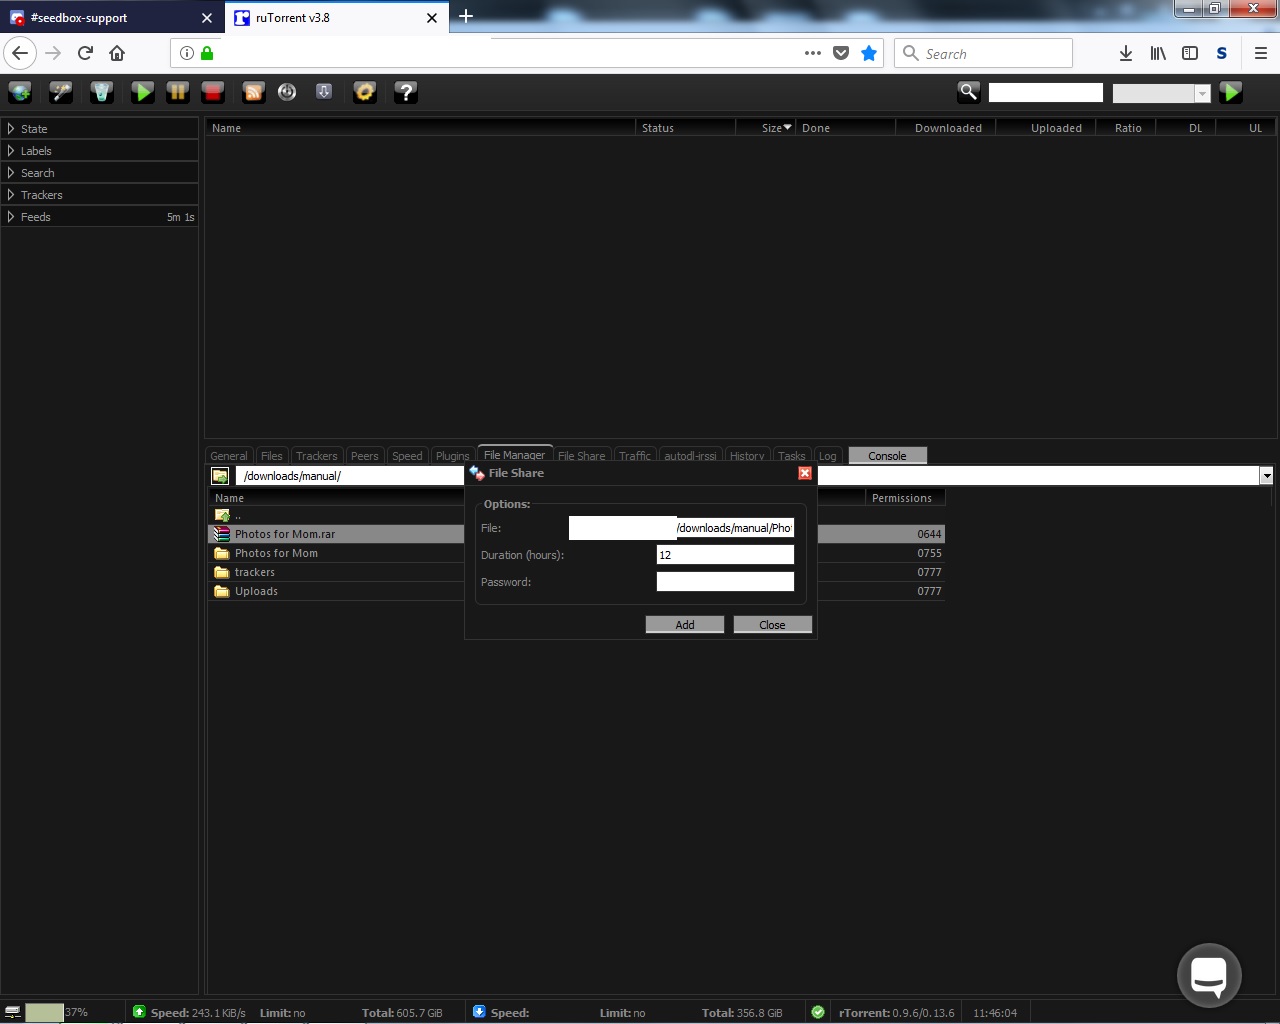1280x1024 pixels.
Task: Click the Password input field
Action: tap(725, 582)
